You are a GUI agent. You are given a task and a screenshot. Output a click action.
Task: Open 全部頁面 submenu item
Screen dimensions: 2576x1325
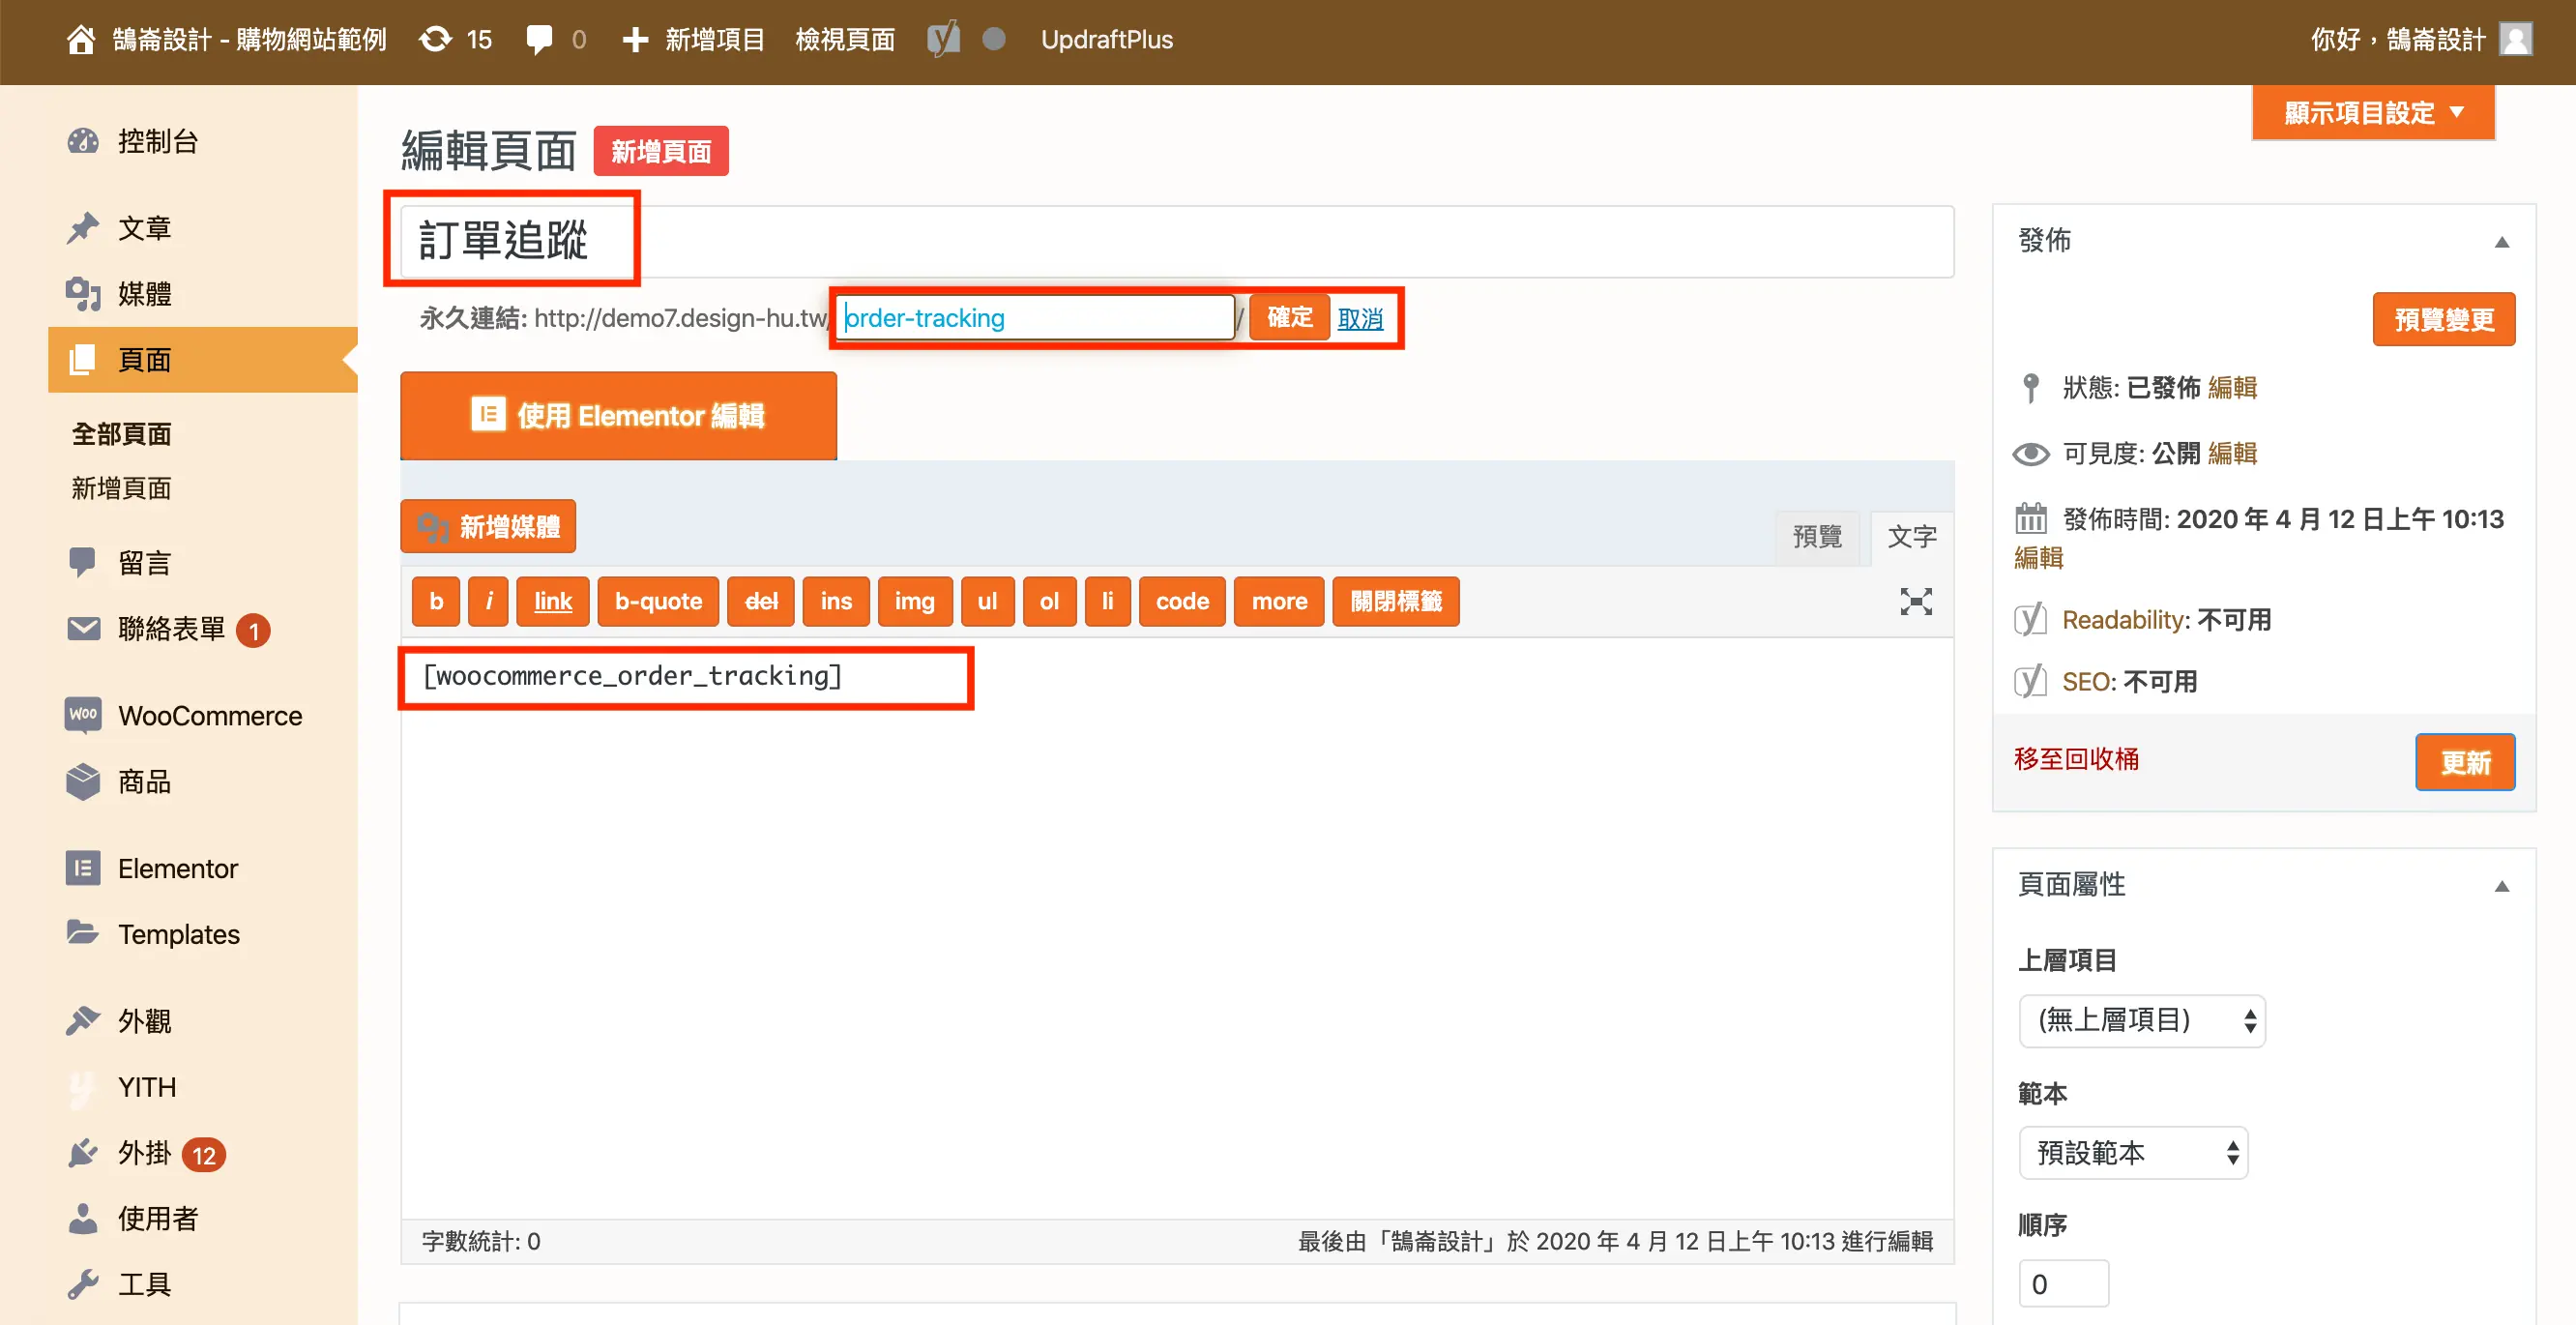point(122,434)
